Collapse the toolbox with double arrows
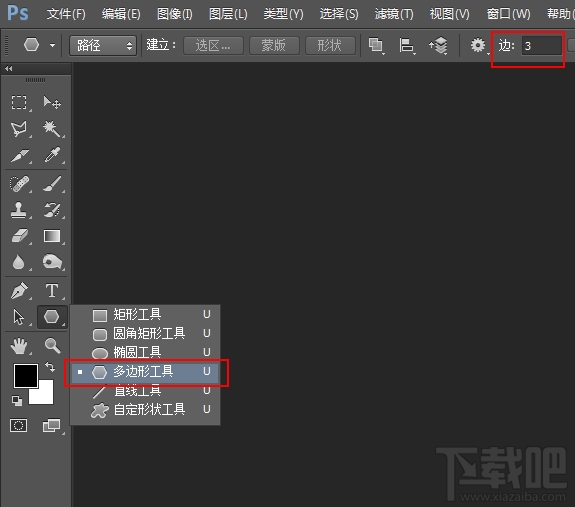575x507 pixels. click(8, 68)
